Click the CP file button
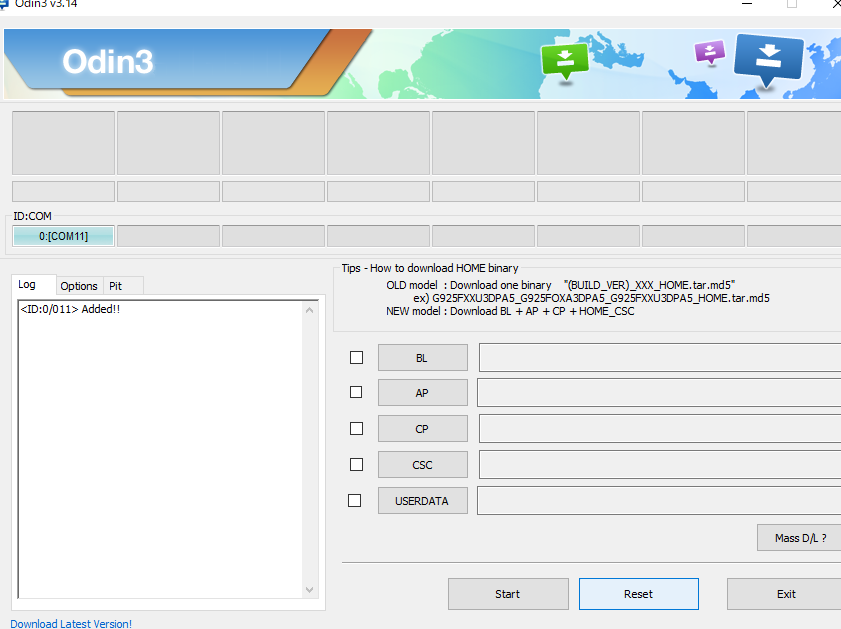 pyautogui.click(x=423, y=428)
